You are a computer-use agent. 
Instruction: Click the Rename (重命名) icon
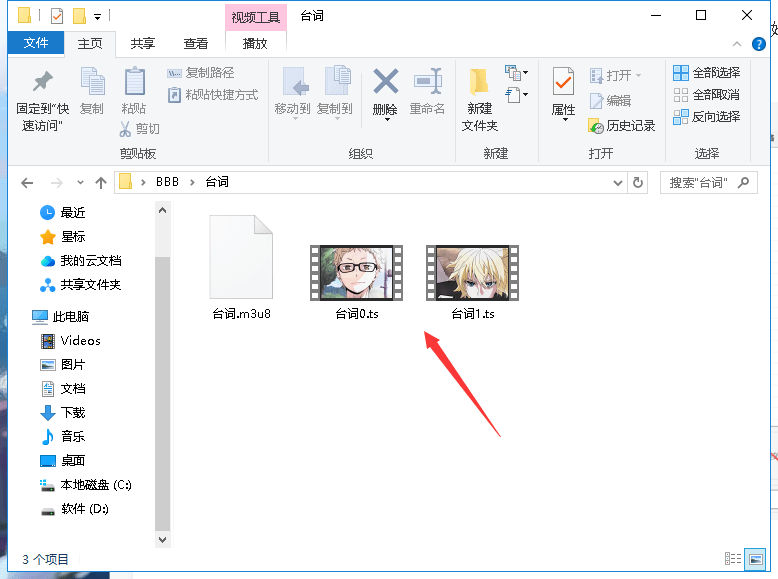428,81
